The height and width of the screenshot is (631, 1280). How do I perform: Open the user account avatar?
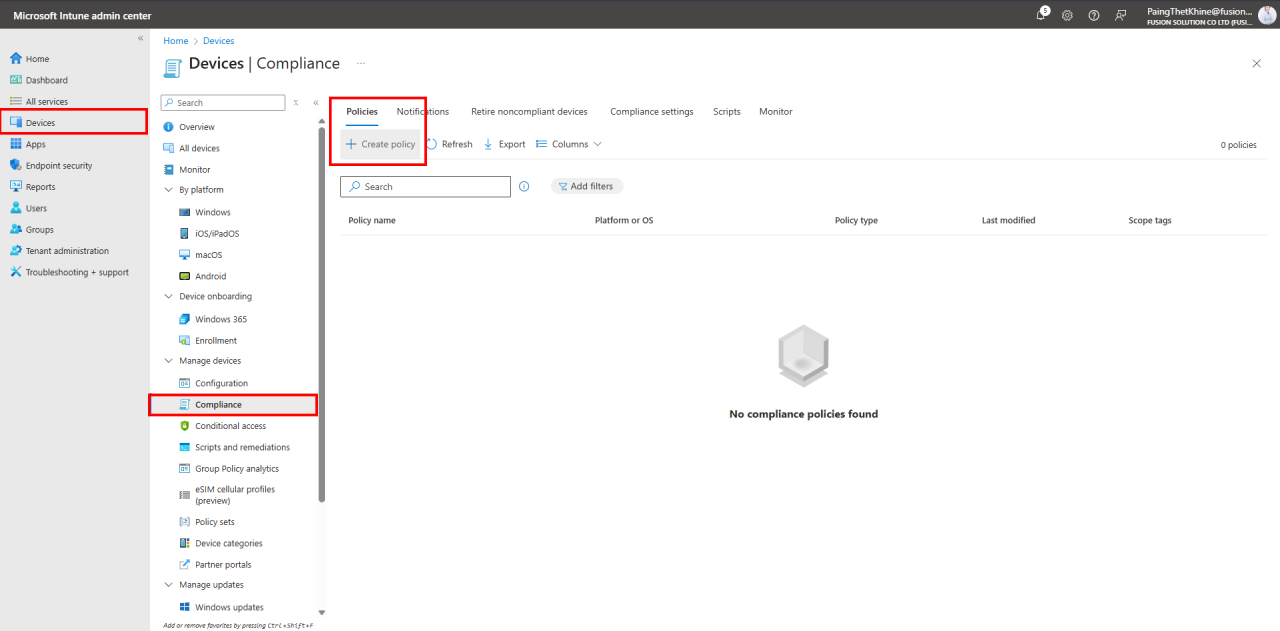1267,14
